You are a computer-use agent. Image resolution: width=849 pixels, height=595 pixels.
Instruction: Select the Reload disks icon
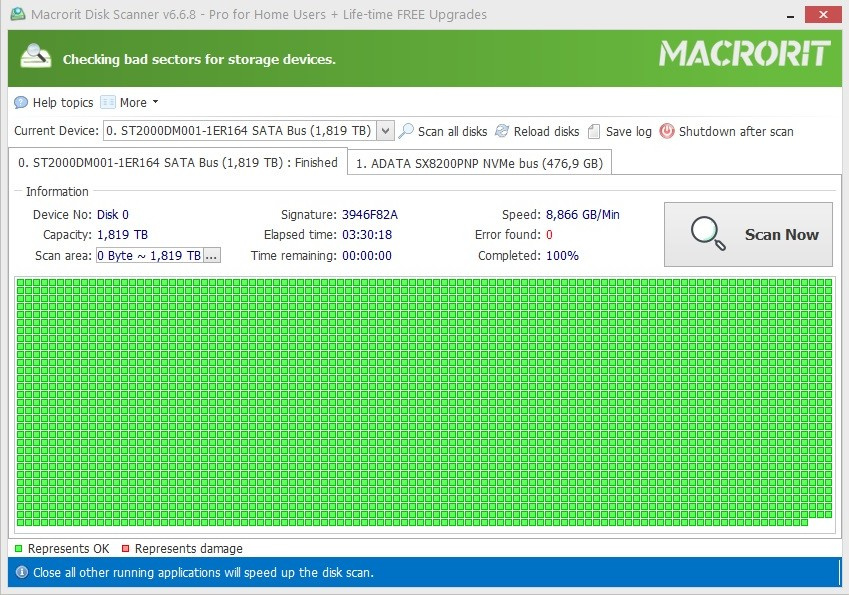click(503, 131)
